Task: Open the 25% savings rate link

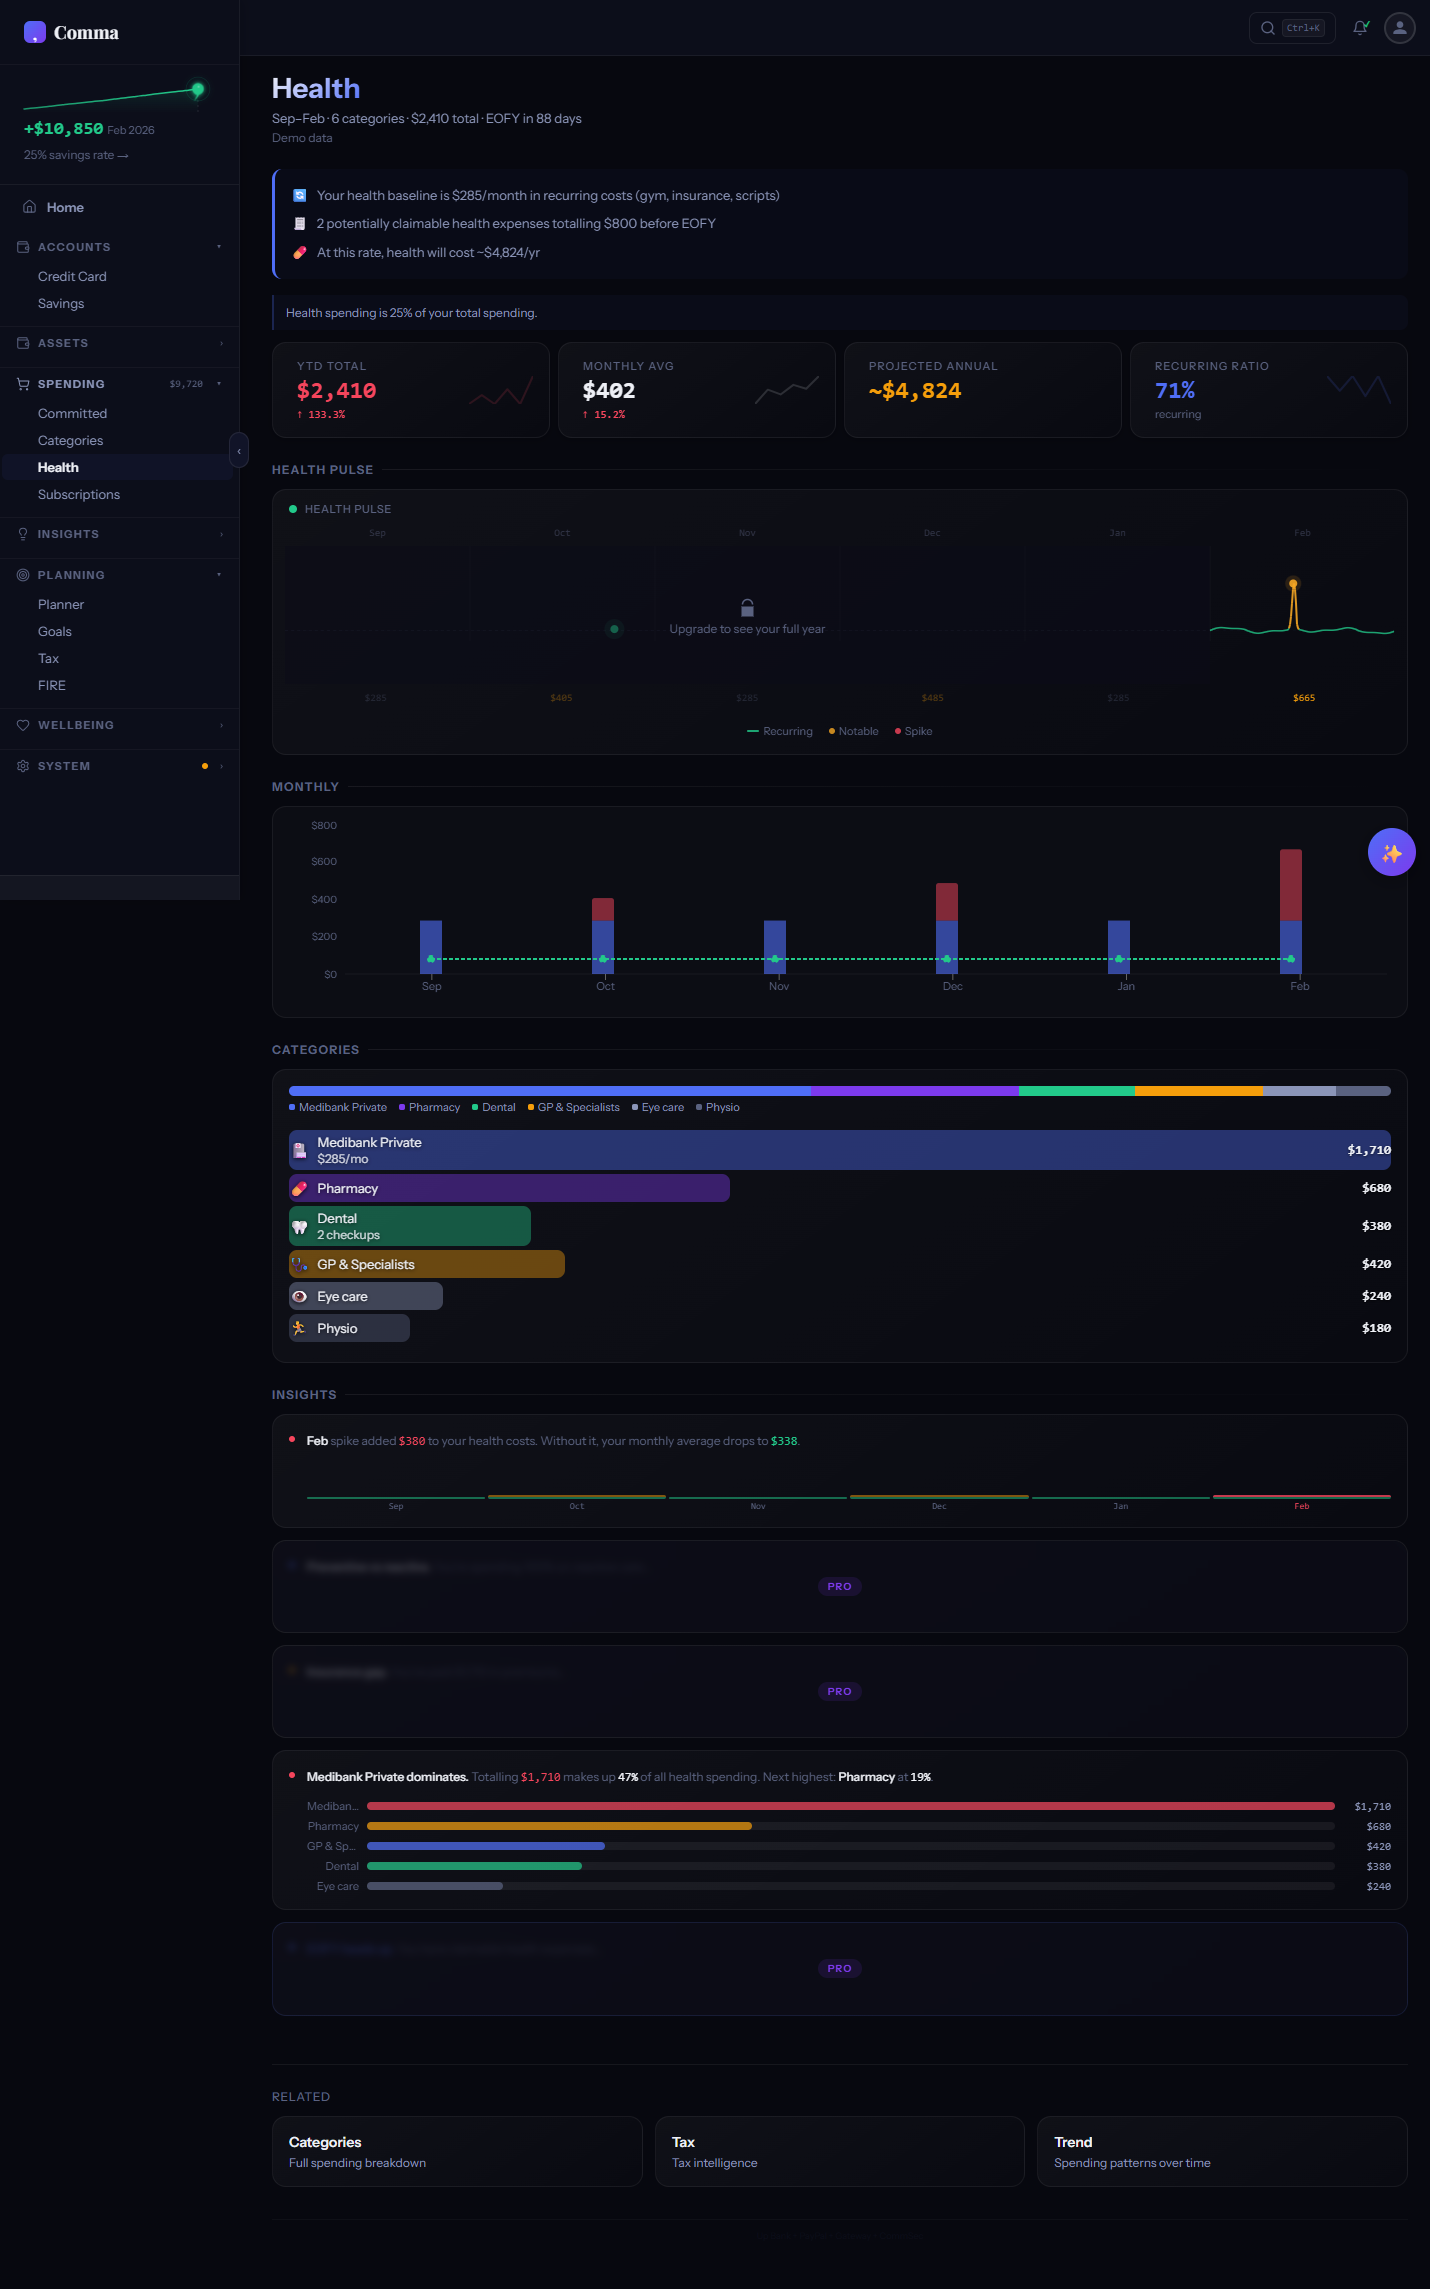Action: tap(76, 155)
